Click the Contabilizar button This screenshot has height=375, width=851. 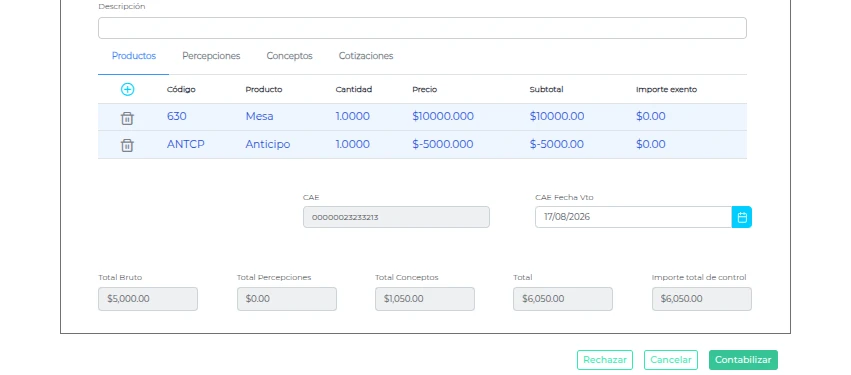tap(743, 360)
